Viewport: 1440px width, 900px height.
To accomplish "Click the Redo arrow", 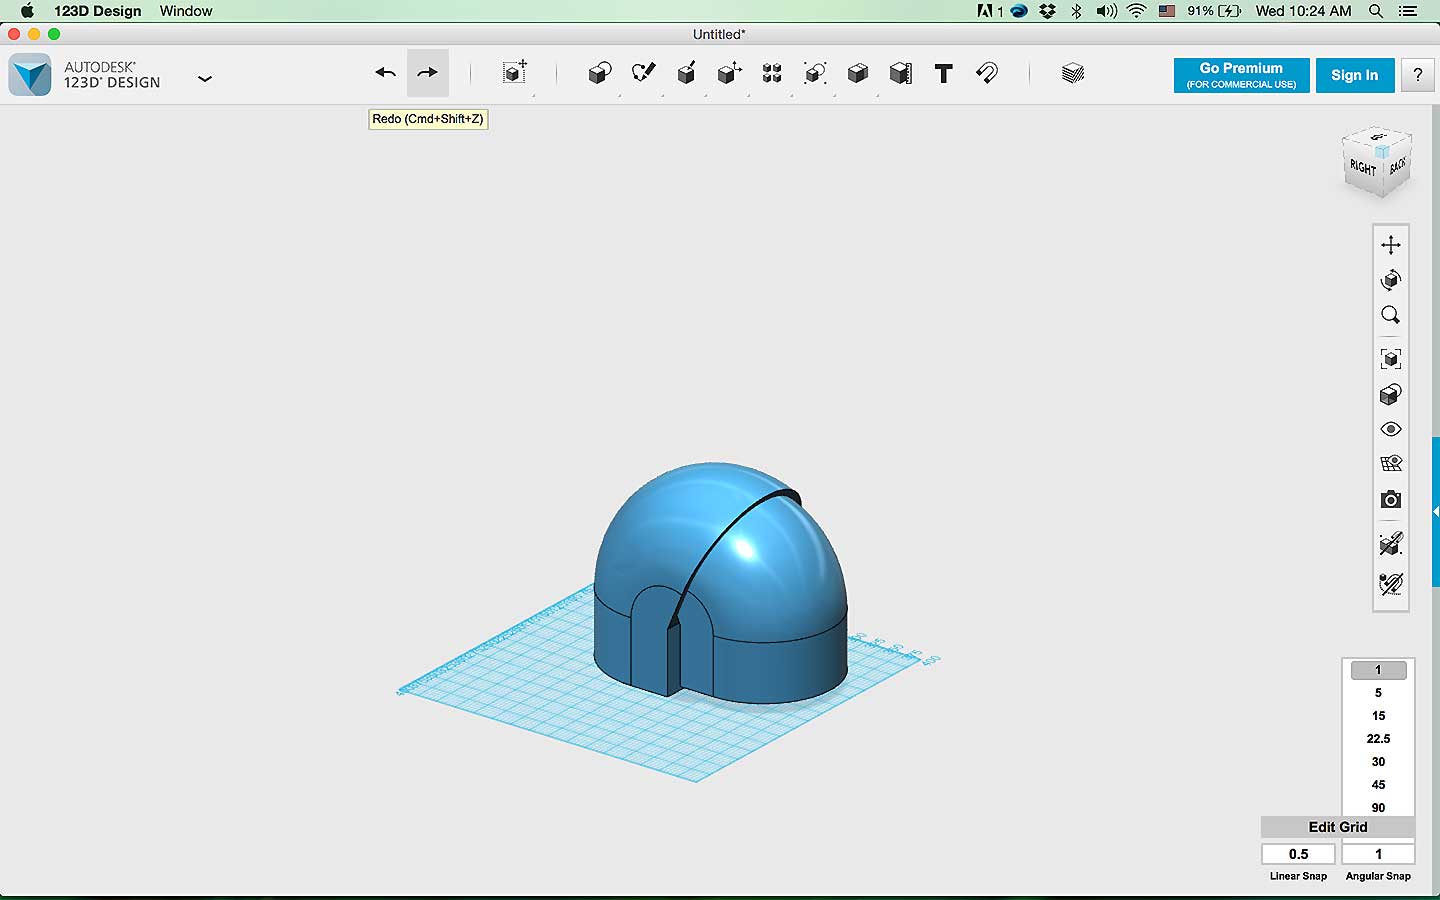I will 427,73.
